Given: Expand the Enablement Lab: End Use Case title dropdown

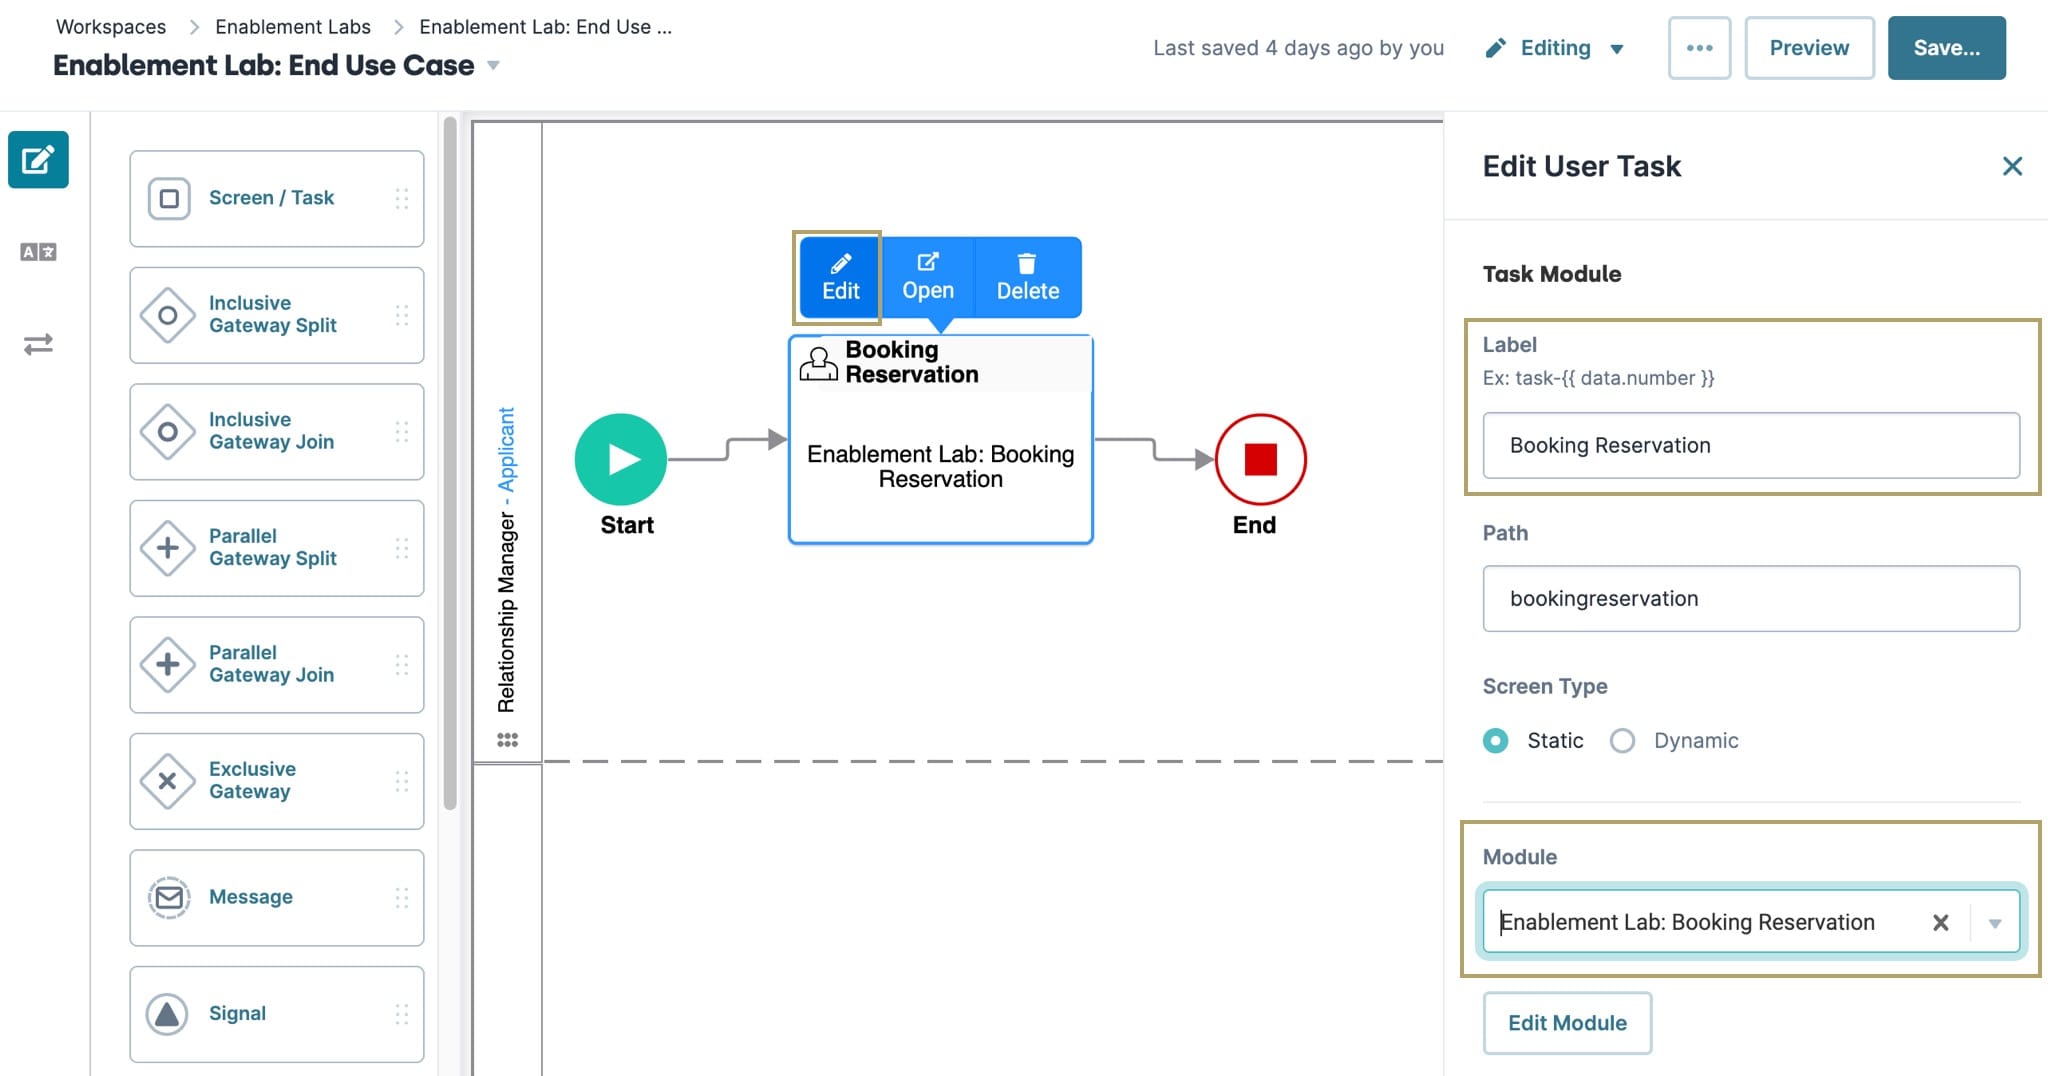Looking at the screenshot, I should click(x=493, y=66).
